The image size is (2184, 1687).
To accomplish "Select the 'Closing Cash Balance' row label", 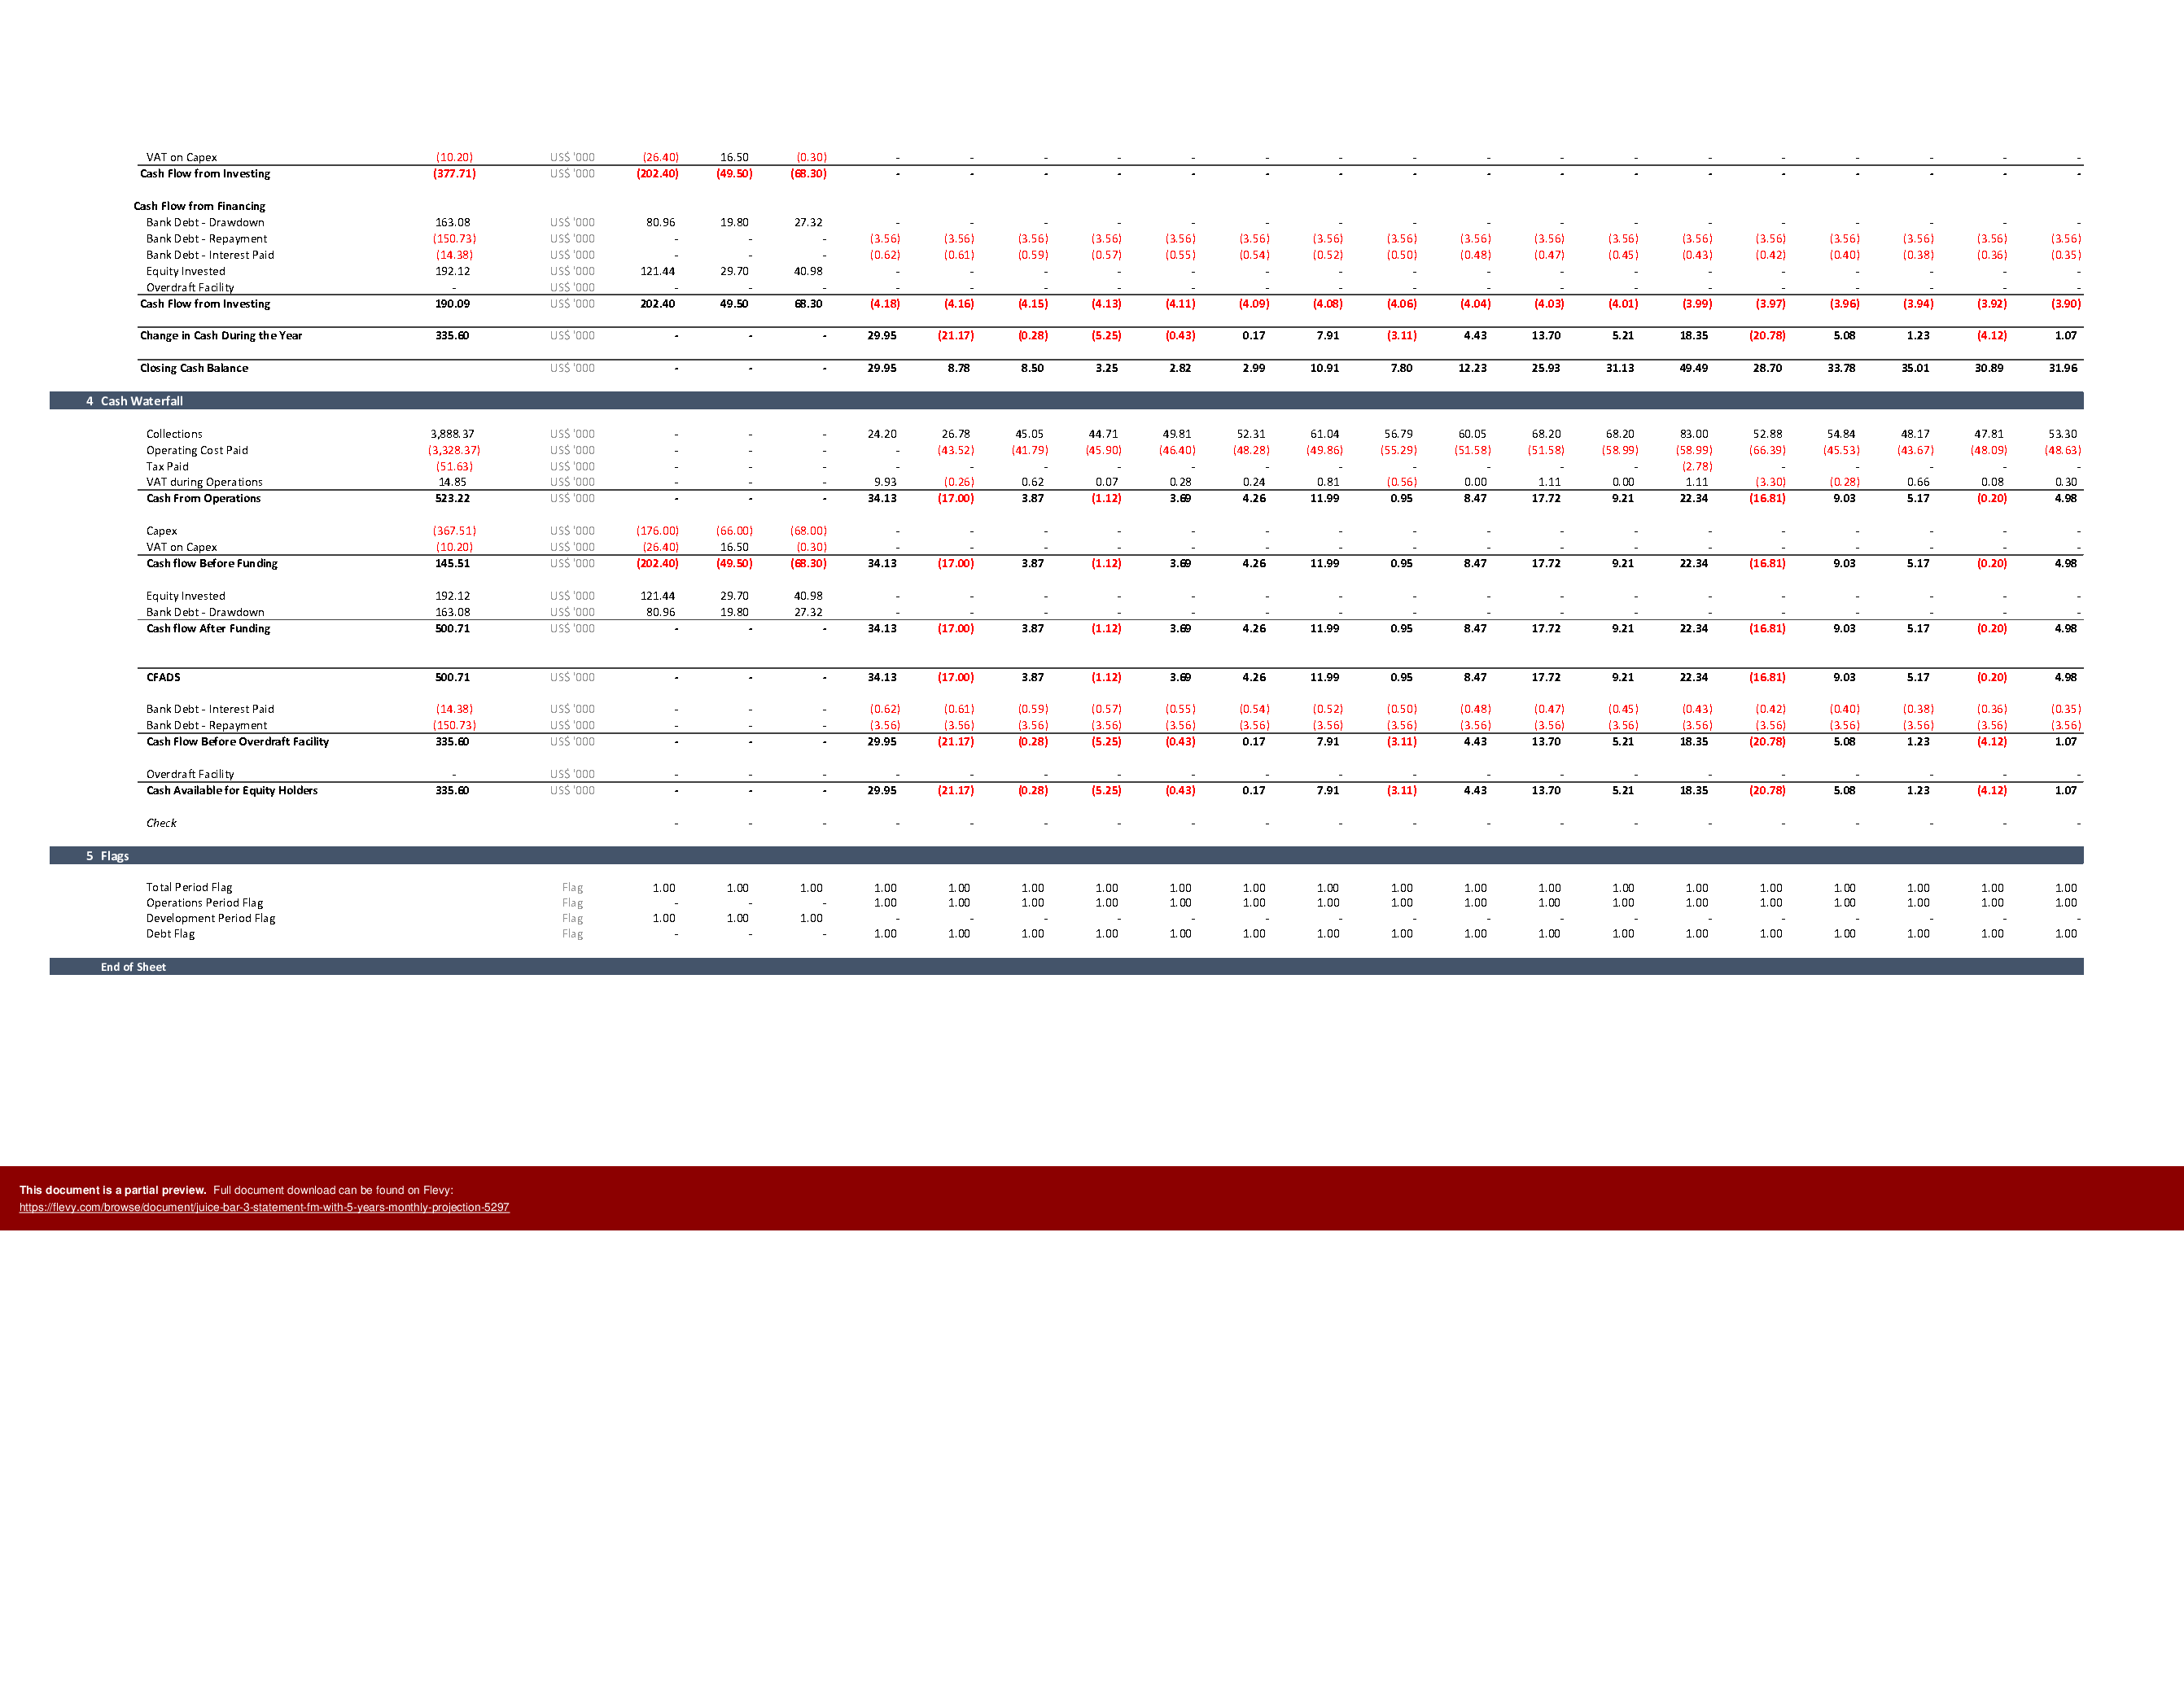I will pyautogui.click(x=194, y=368).
